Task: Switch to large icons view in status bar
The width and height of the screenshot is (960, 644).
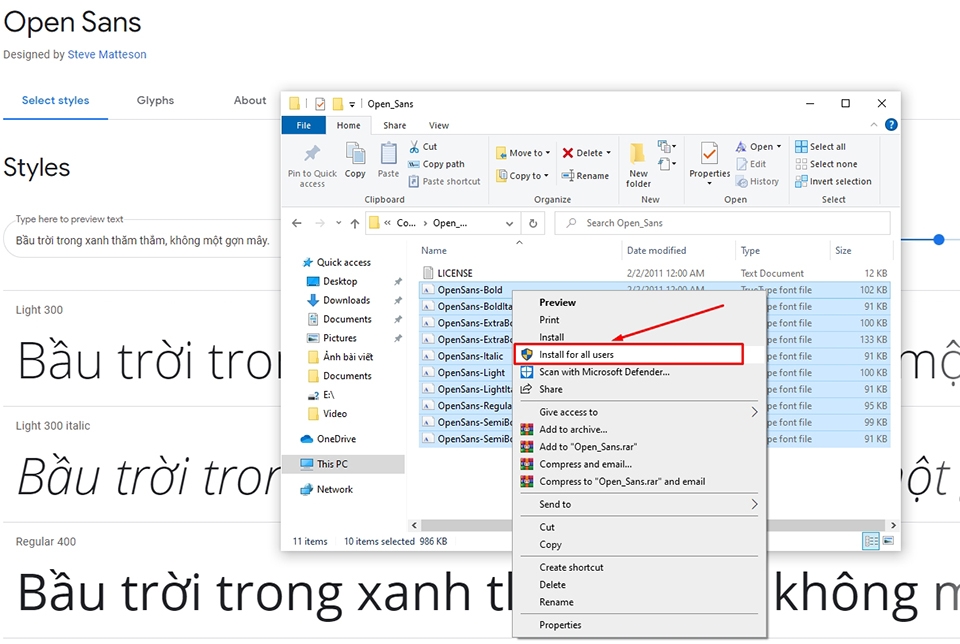Action: [888, 541]
